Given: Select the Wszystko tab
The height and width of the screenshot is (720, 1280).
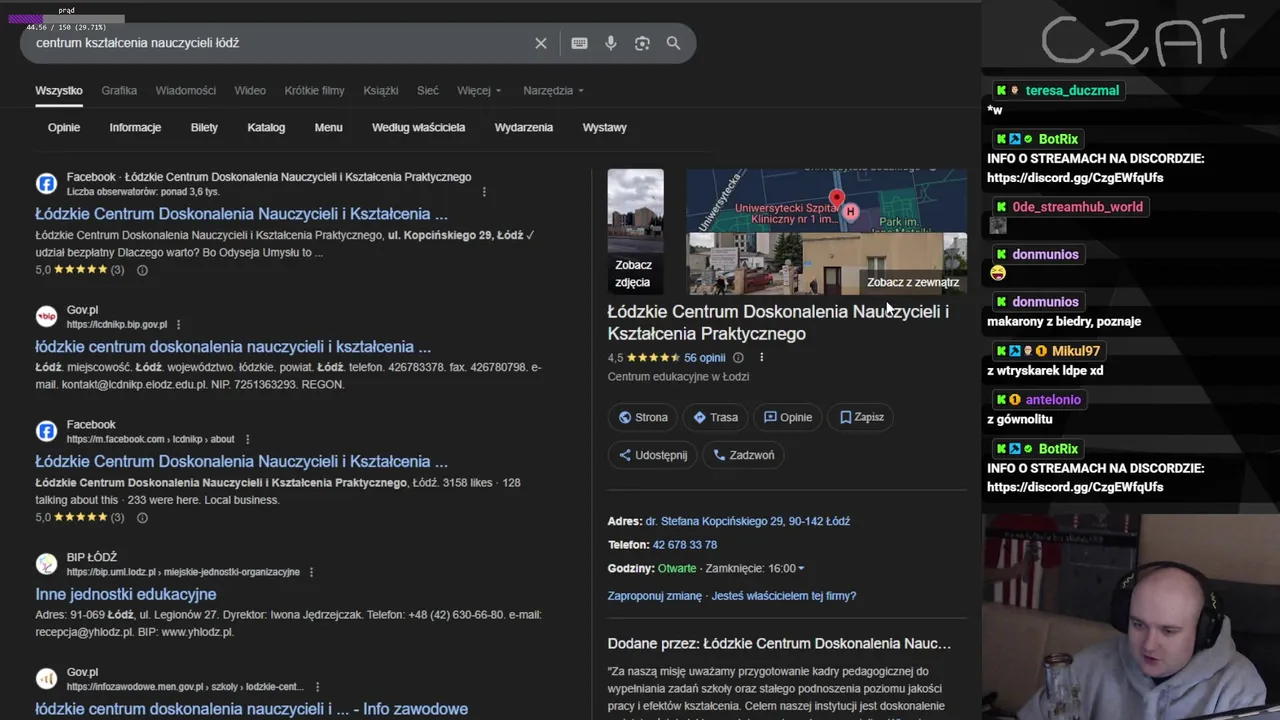Looking at the screenshot, I should coord(59,90).
